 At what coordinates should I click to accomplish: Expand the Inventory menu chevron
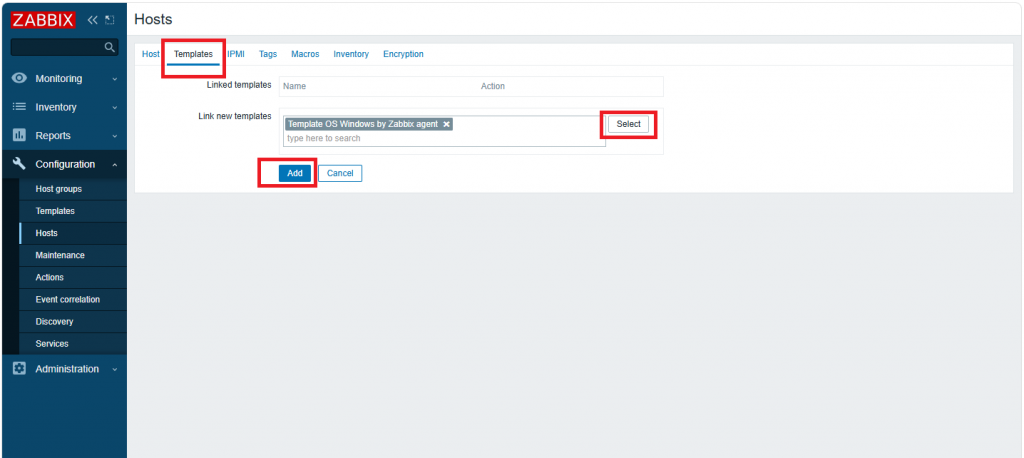[x=115, y=108]
